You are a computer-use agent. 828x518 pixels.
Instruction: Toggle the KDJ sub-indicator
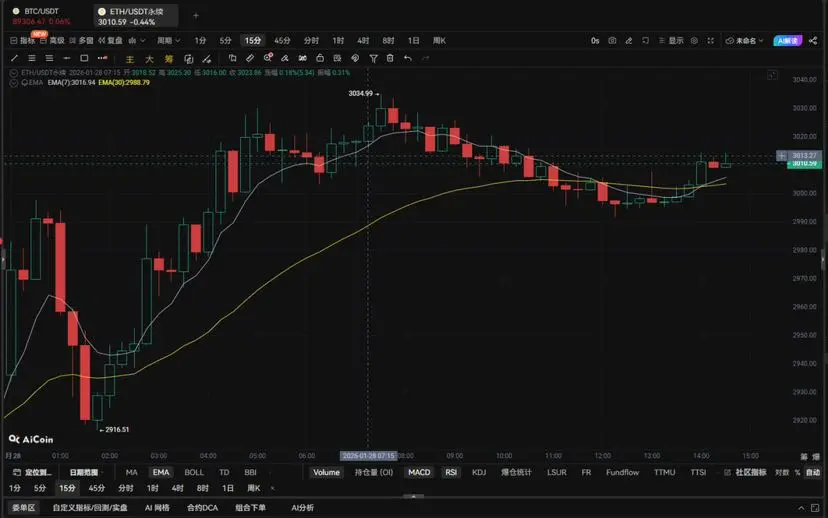[x=479, y=472]
